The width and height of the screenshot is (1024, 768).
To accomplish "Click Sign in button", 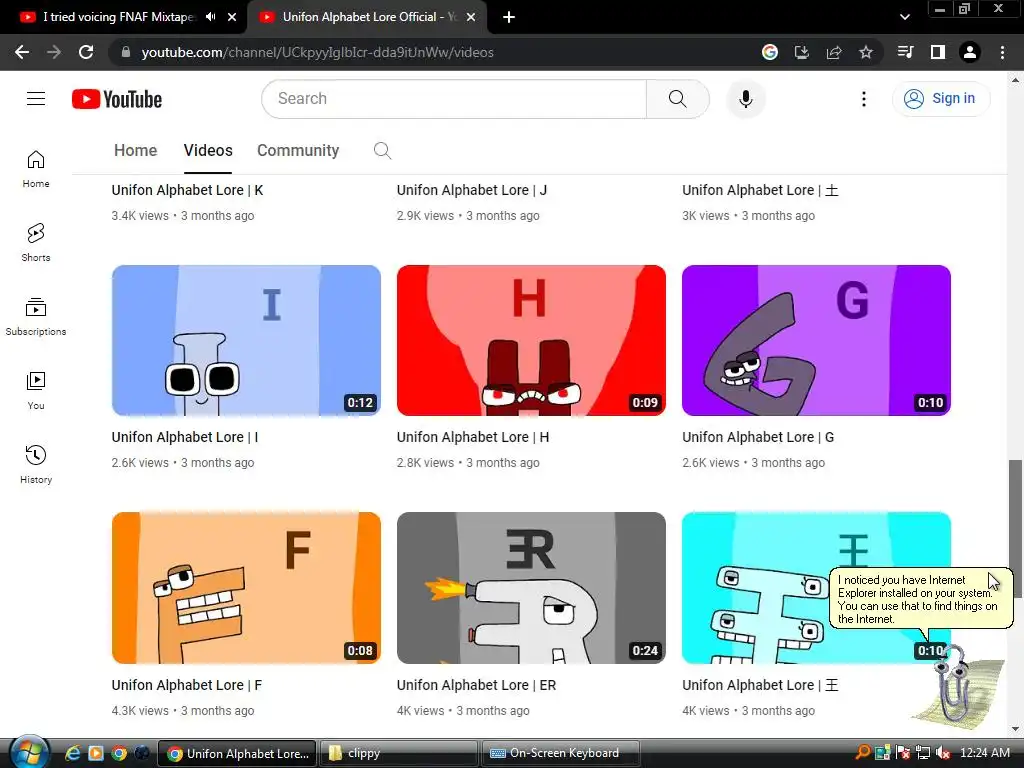I will [x=940, y=99].
